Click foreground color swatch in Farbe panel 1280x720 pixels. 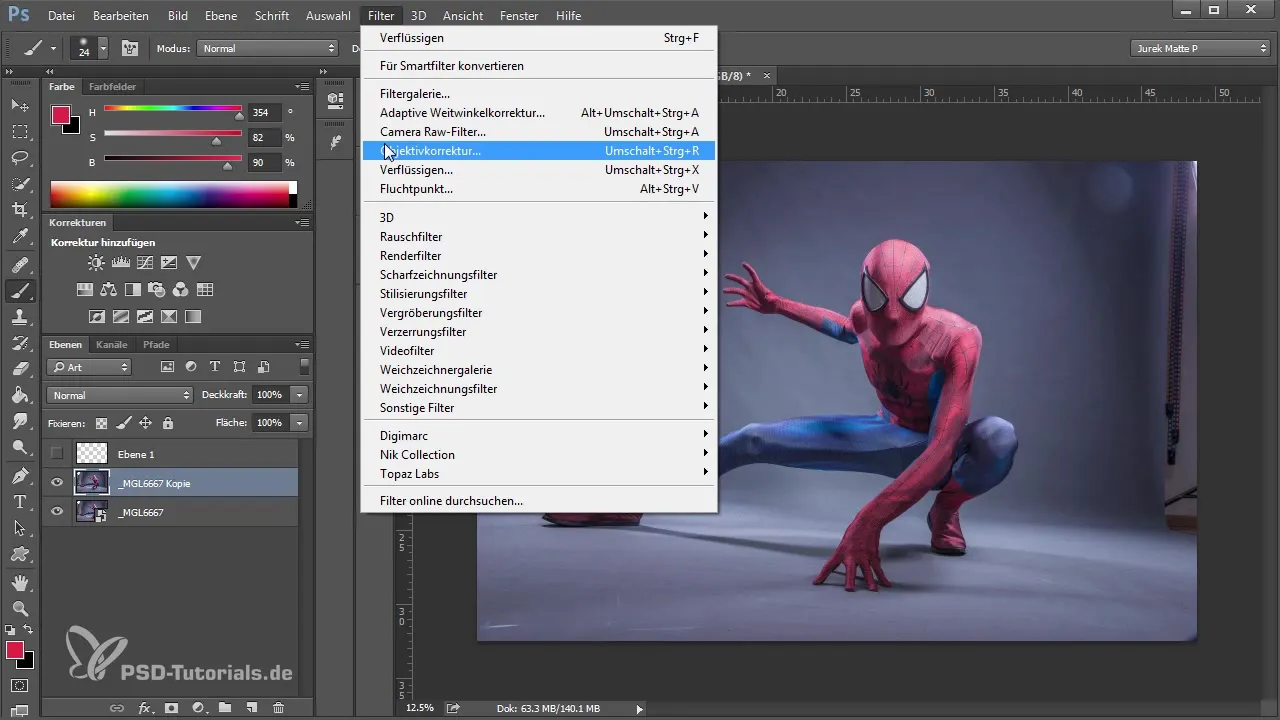coord(61,115)
